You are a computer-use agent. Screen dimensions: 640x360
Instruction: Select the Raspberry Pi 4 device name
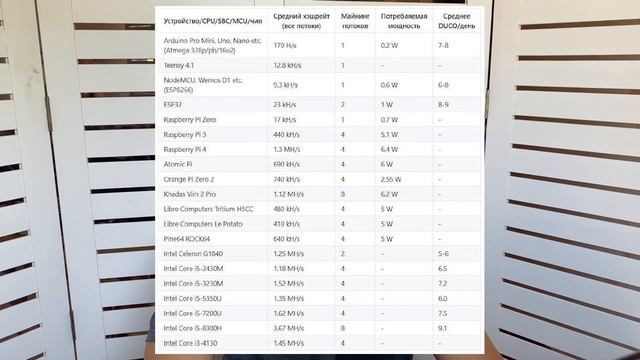tap(185, 149)
